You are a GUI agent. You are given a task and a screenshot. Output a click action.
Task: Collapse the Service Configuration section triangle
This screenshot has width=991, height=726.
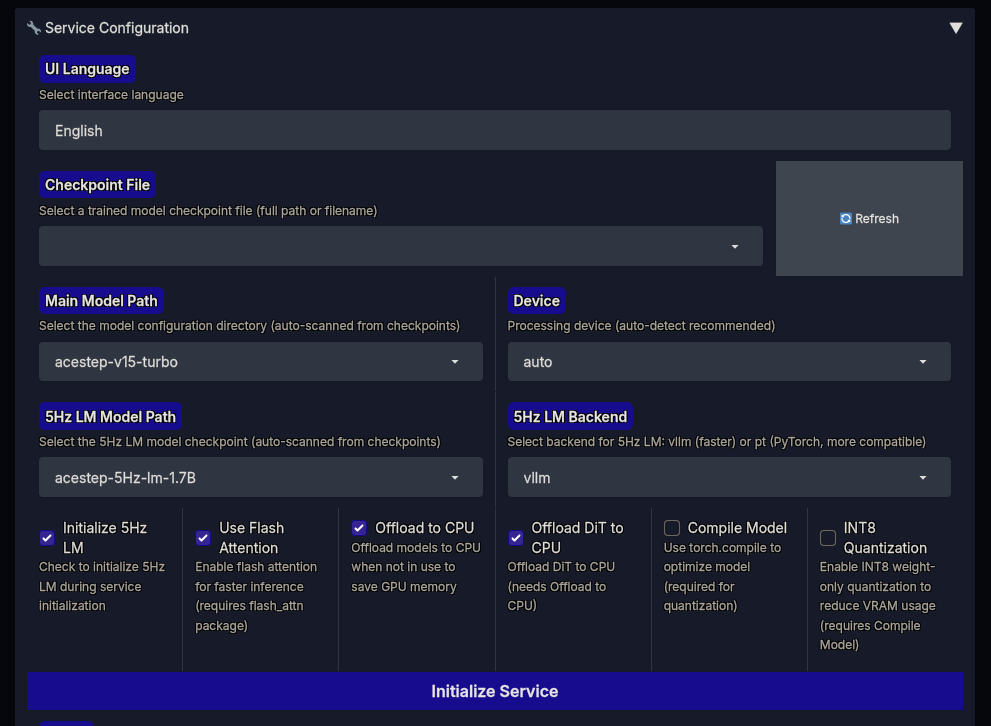pyautogui.click(x=956, y=28)
